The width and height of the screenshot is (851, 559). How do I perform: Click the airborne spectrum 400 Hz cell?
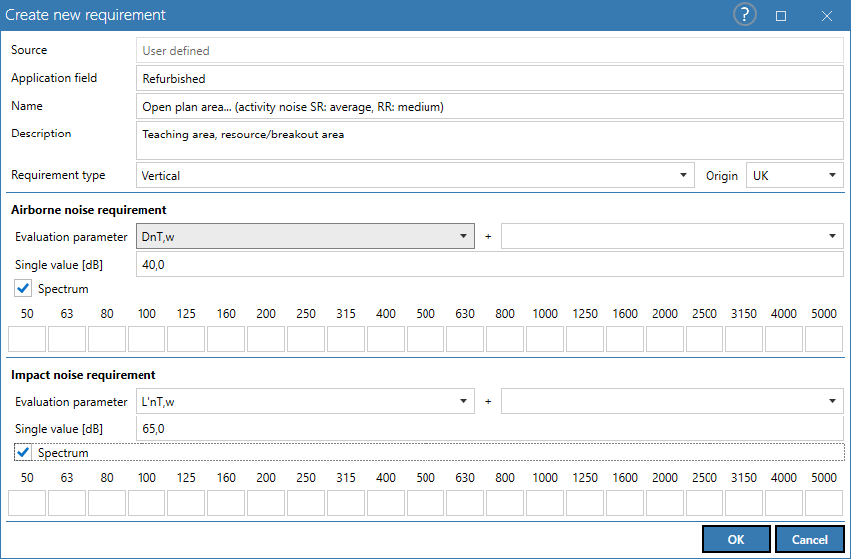click(386, 339)
